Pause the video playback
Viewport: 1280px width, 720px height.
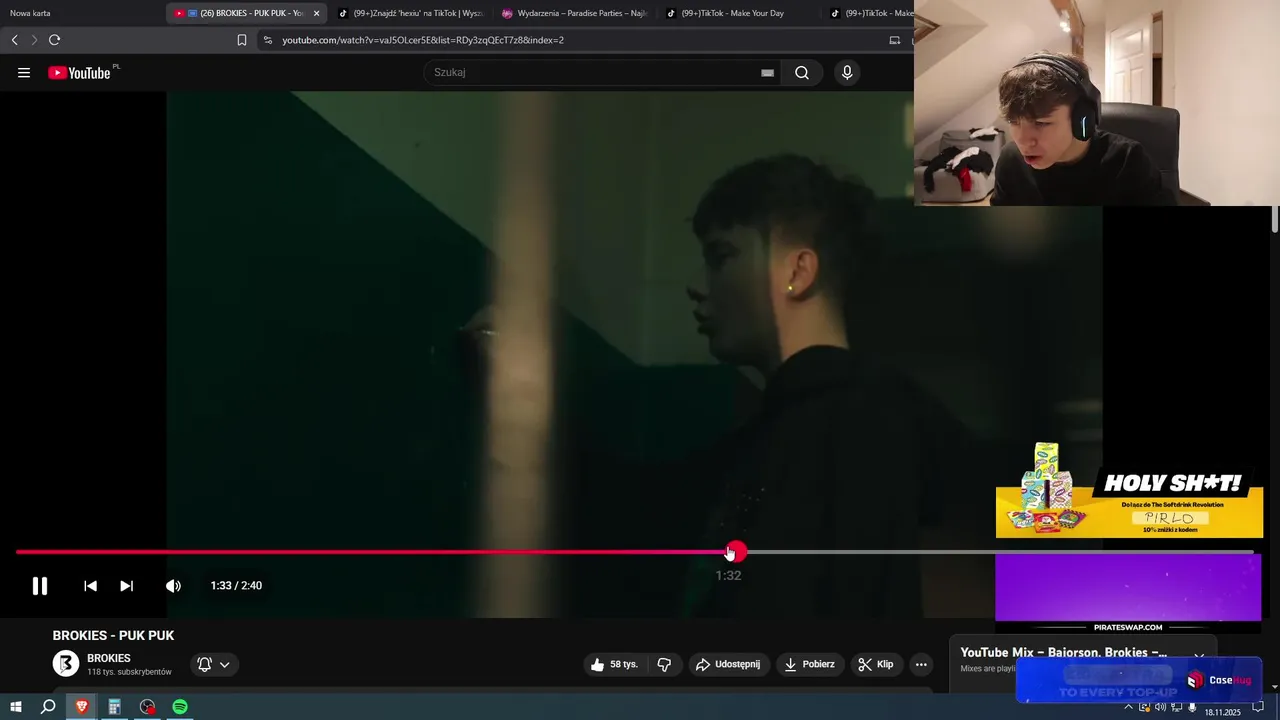click(x=40, y=586)
